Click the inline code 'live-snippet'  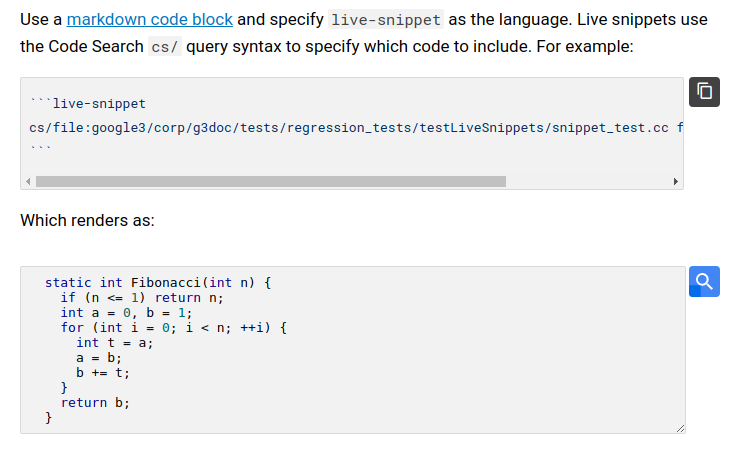pyautogui.click(x=386, y=20)
